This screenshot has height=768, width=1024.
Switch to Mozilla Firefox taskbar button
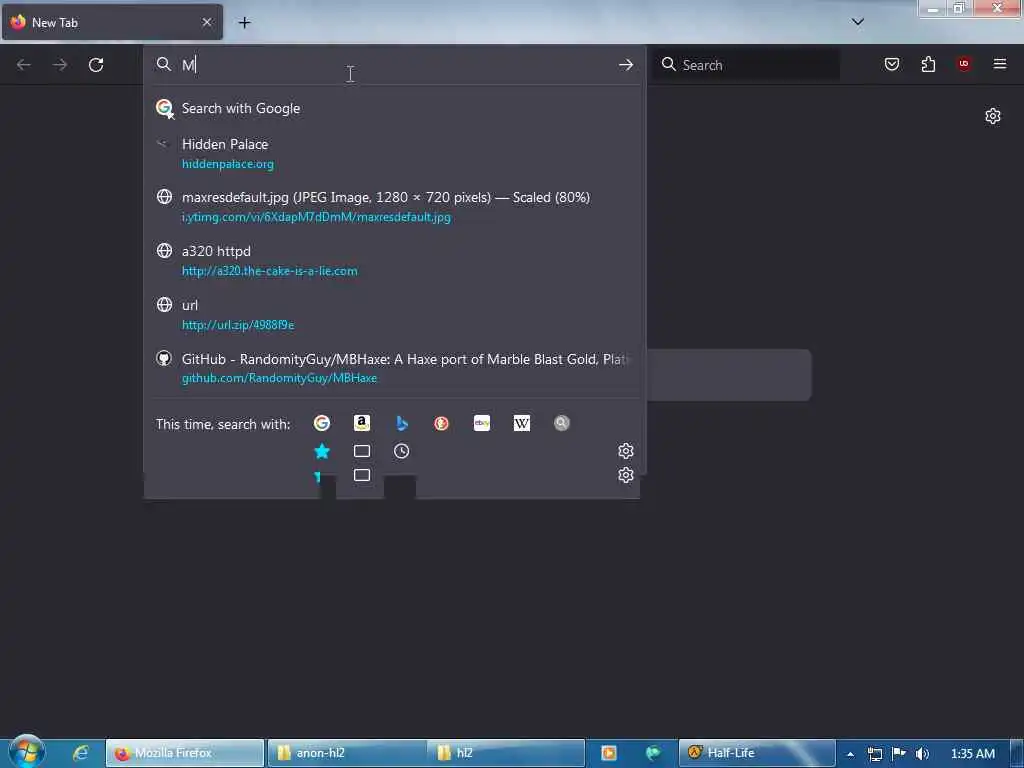(x=185, y=753)
